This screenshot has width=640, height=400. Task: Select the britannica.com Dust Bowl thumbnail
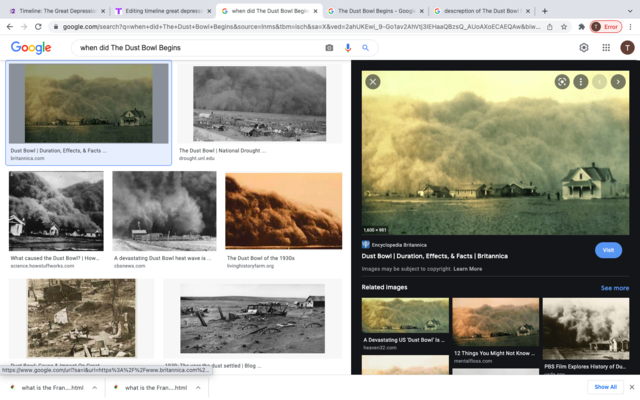pyautogui.click(x=89, y=103)
